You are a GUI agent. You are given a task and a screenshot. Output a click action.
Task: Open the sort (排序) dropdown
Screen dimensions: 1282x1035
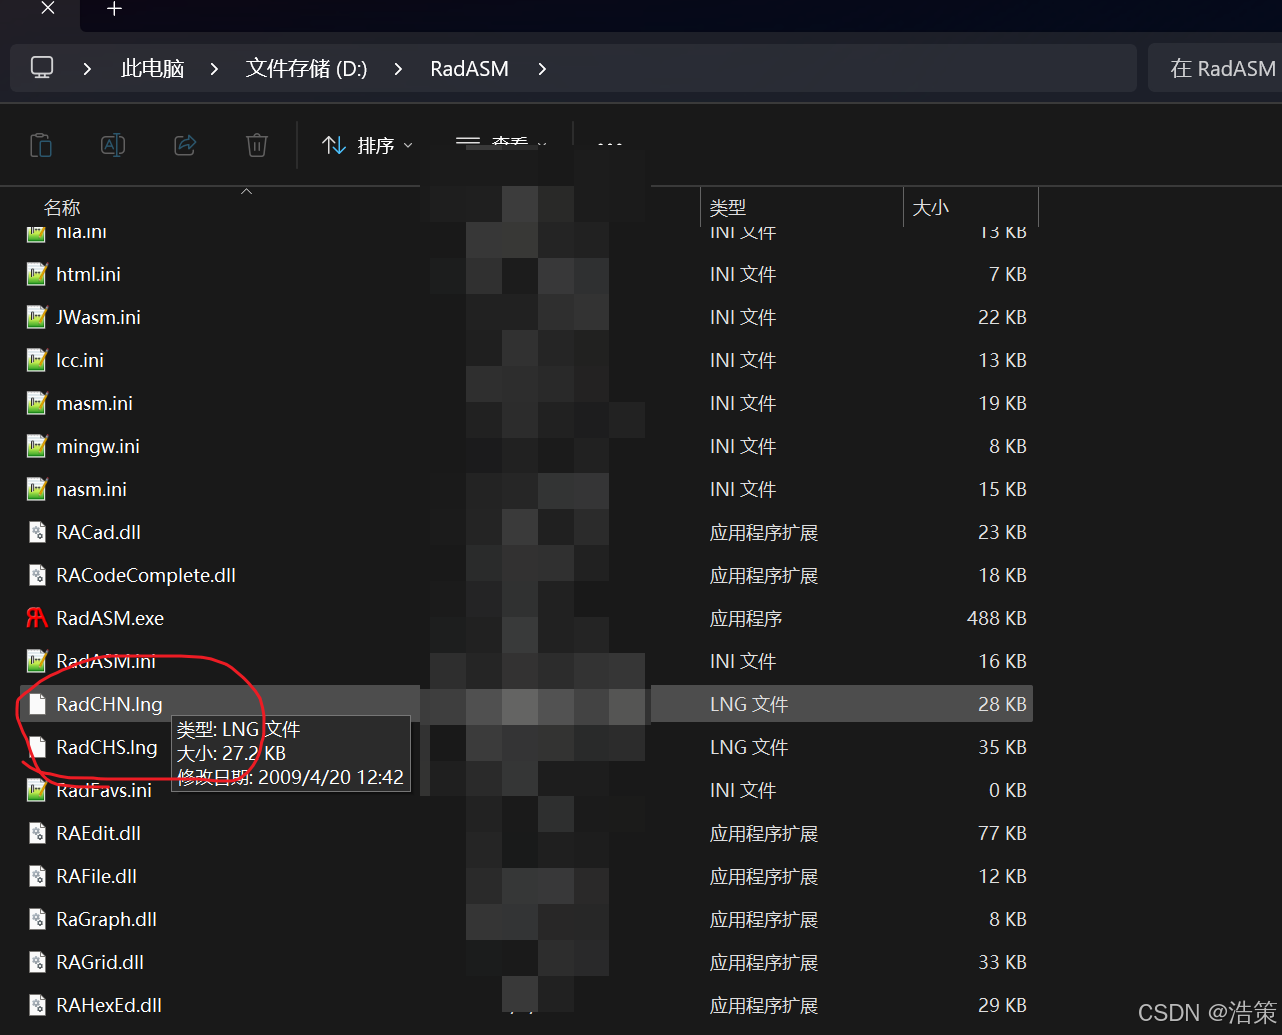click(367, 146)
